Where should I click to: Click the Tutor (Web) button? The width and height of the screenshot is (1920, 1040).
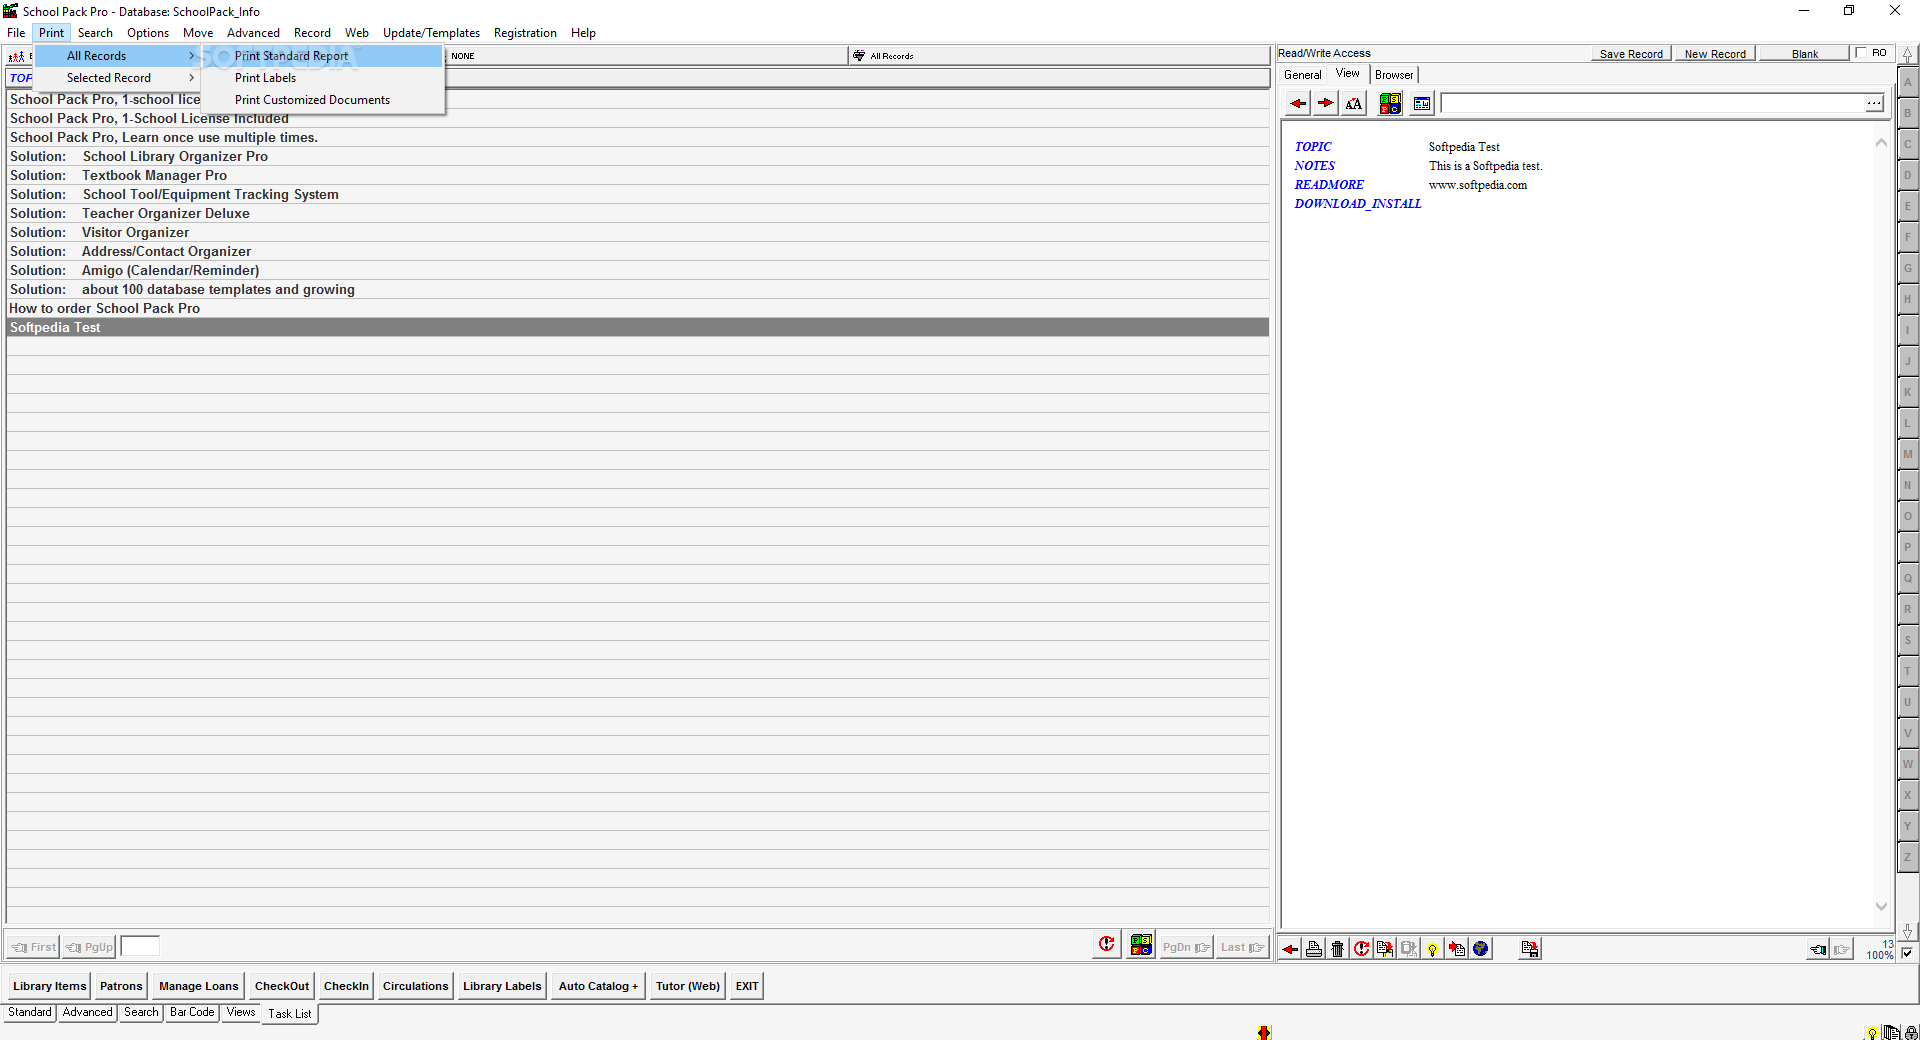point(688,986)
